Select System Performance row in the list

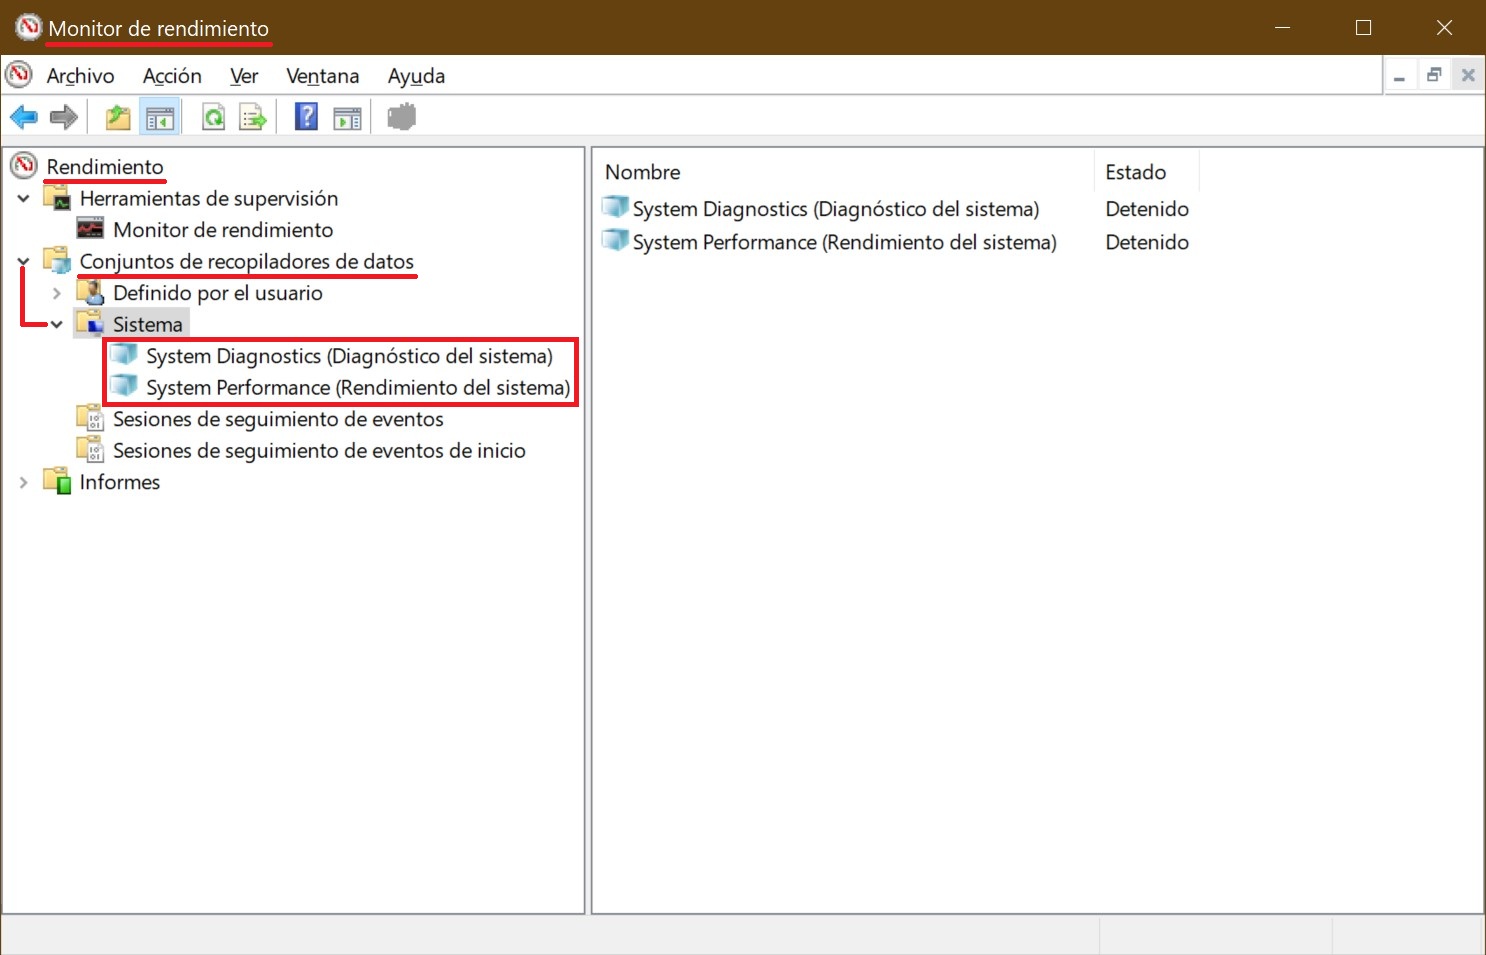pos(844,242)
